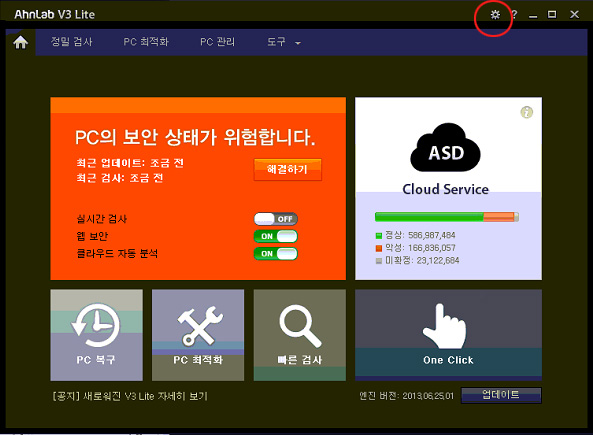593x435 pixels.
Task: Disable the 웹 보안 toggle
Action: pyautogui.click(x=276, y=236)
